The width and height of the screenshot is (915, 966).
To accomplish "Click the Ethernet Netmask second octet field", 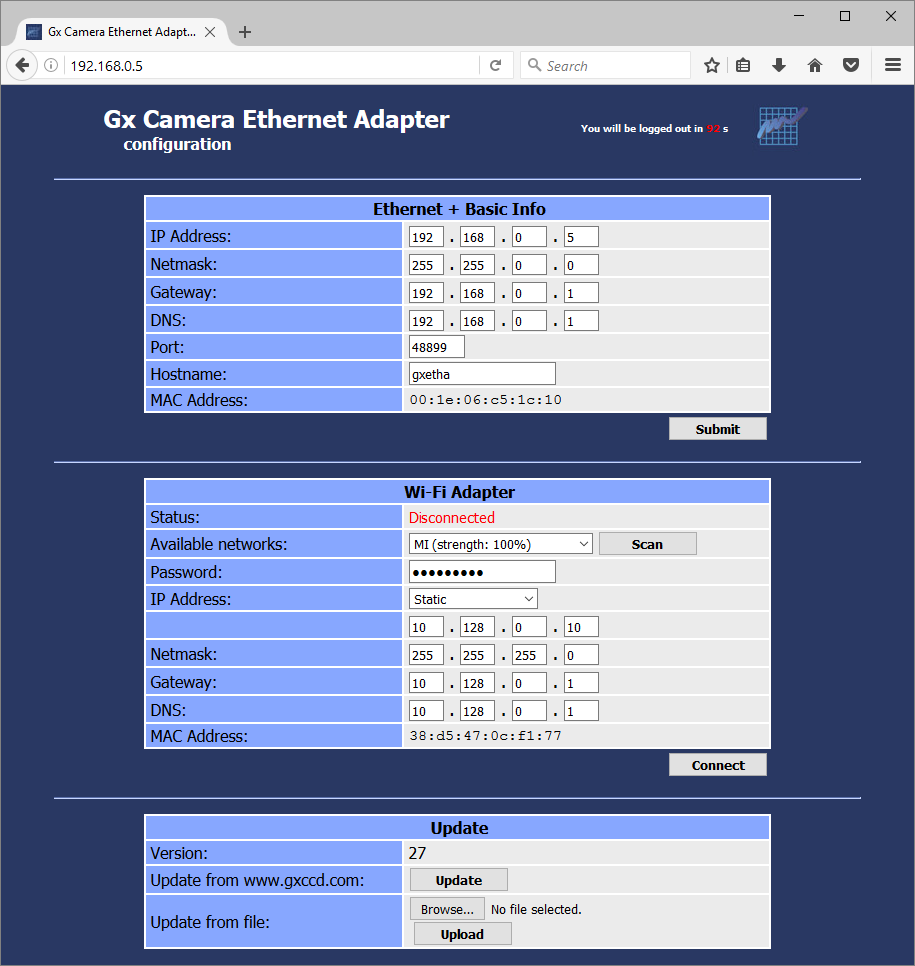I will pyautogui.click(x=477, y=265).
